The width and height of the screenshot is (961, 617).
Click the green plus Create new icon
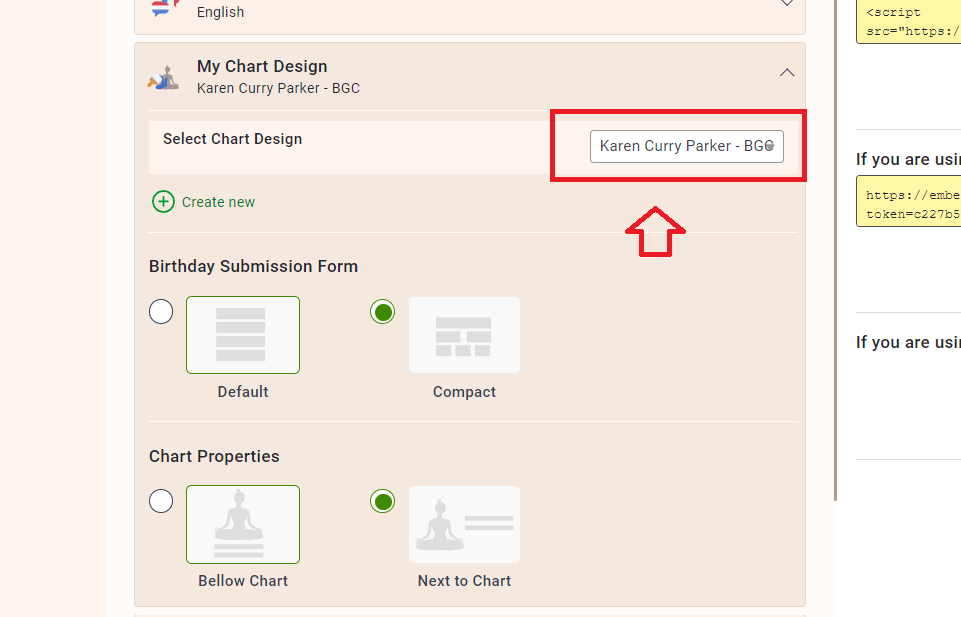click(163, 202)
